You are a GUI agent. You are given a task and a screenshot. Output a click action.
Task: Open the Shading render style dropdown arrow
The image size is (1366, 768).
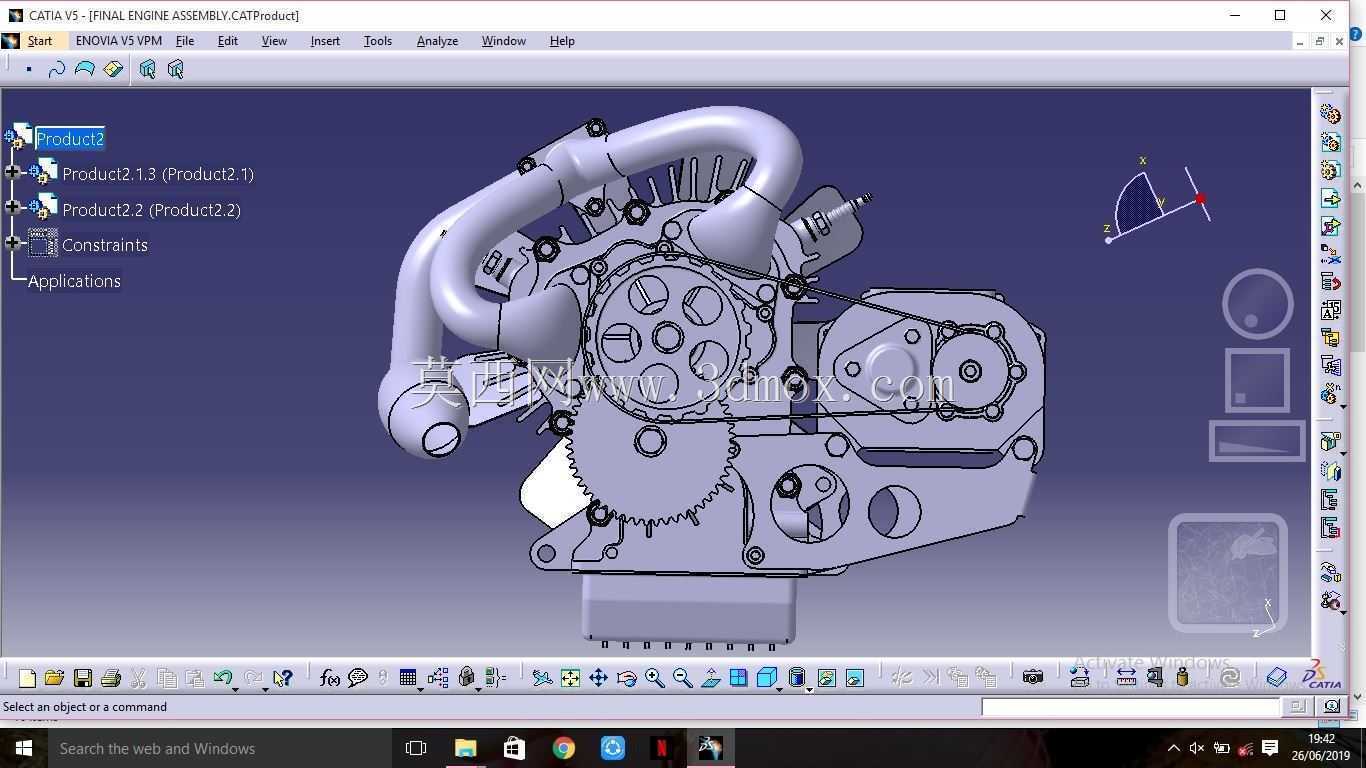pos(809,689)
